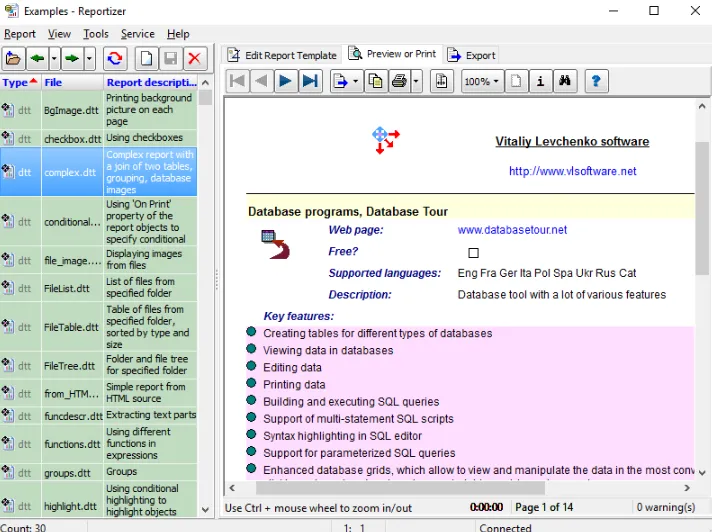This screenshot has width=712, height=532.
Task: Expand the green back arrow history dropdown
Action: click(x=54, y=59)
